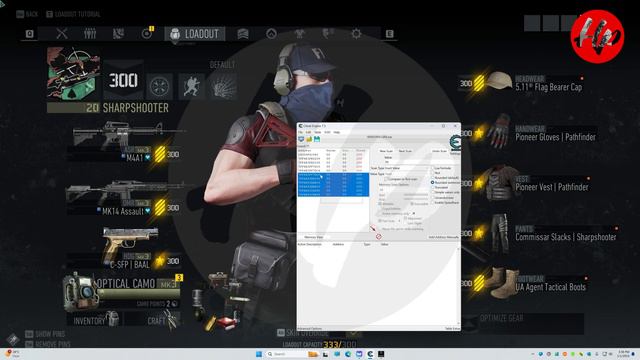Click Cheat Engine open process icon

pos(301,139)
